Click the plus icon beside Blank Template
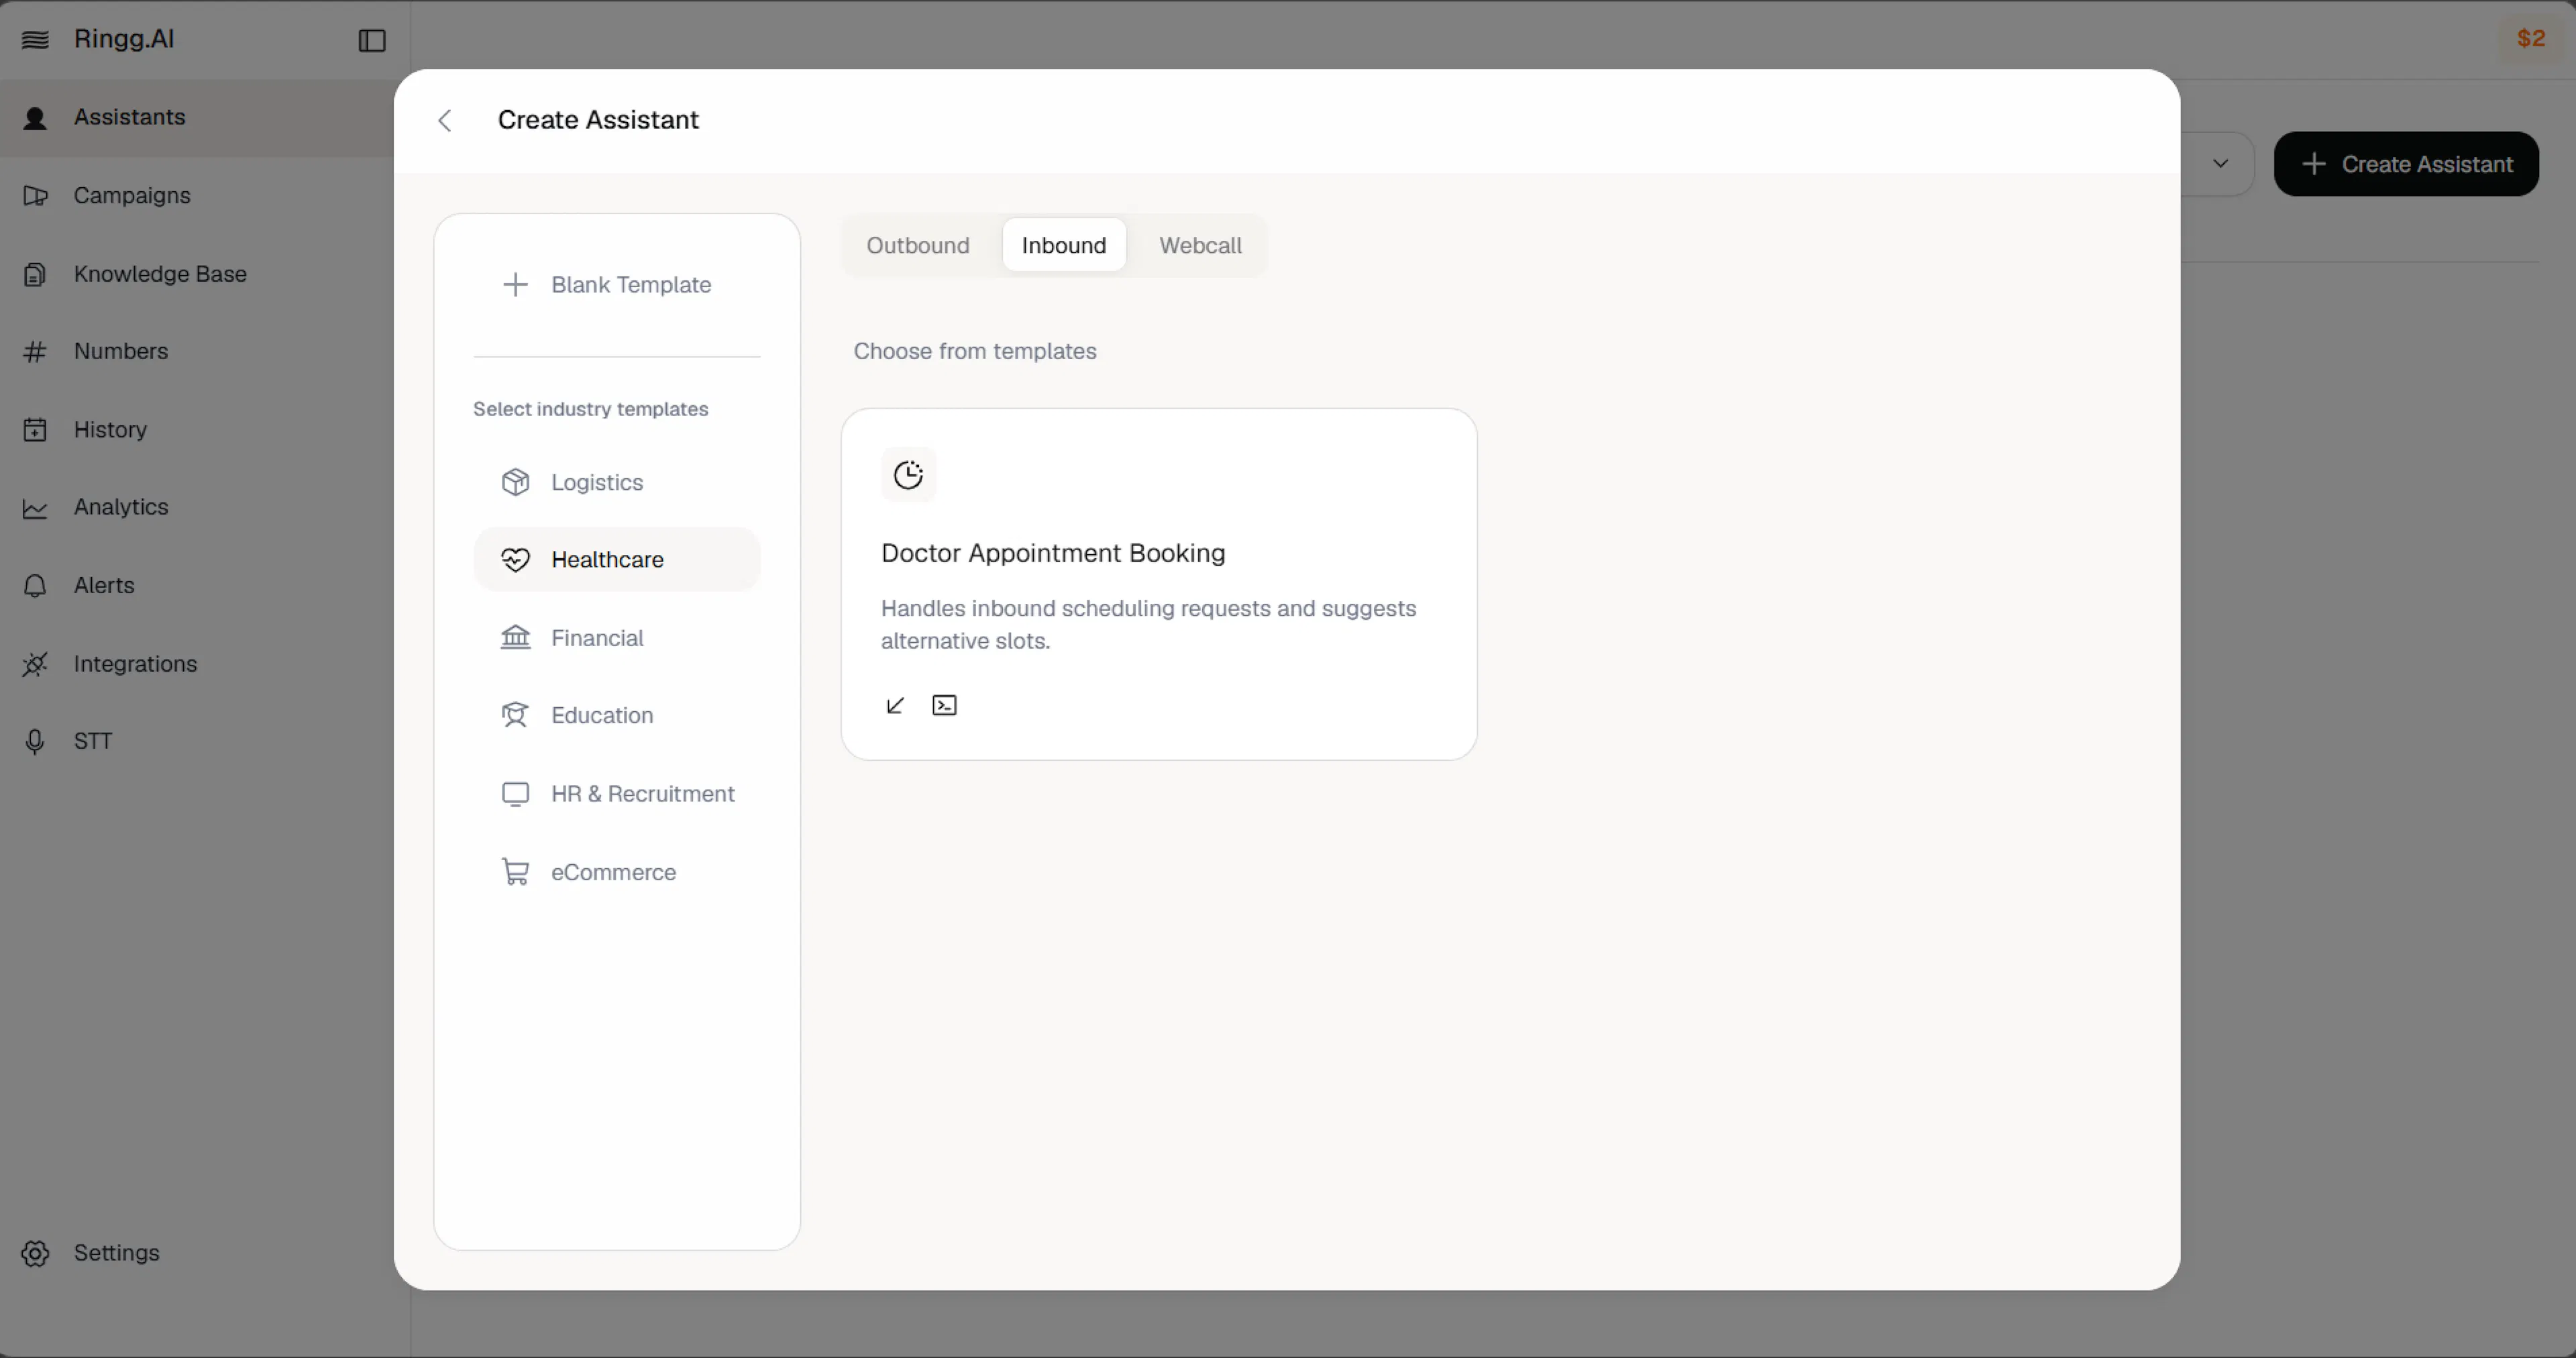2576x1358 pixels. tap(515, 285)
